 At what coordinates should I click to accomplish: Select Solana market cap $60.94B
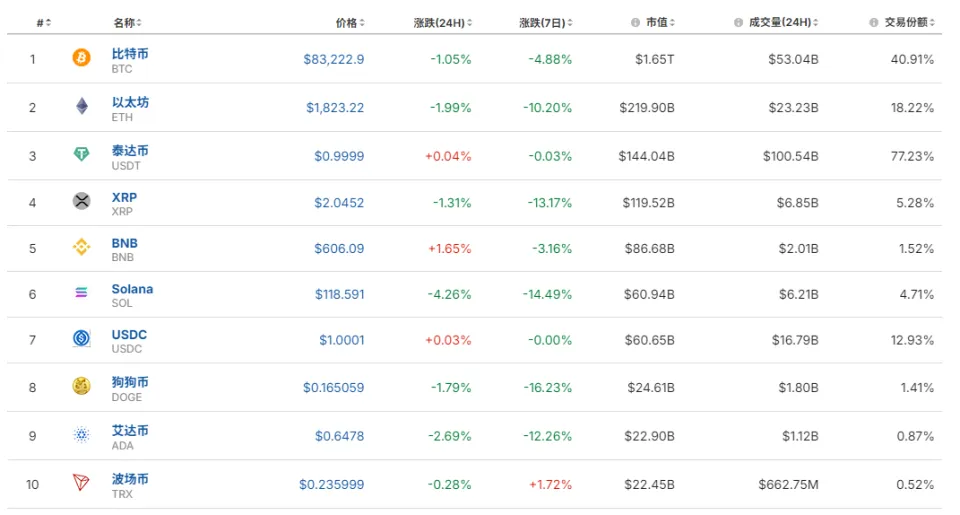(x=649, y=295)
